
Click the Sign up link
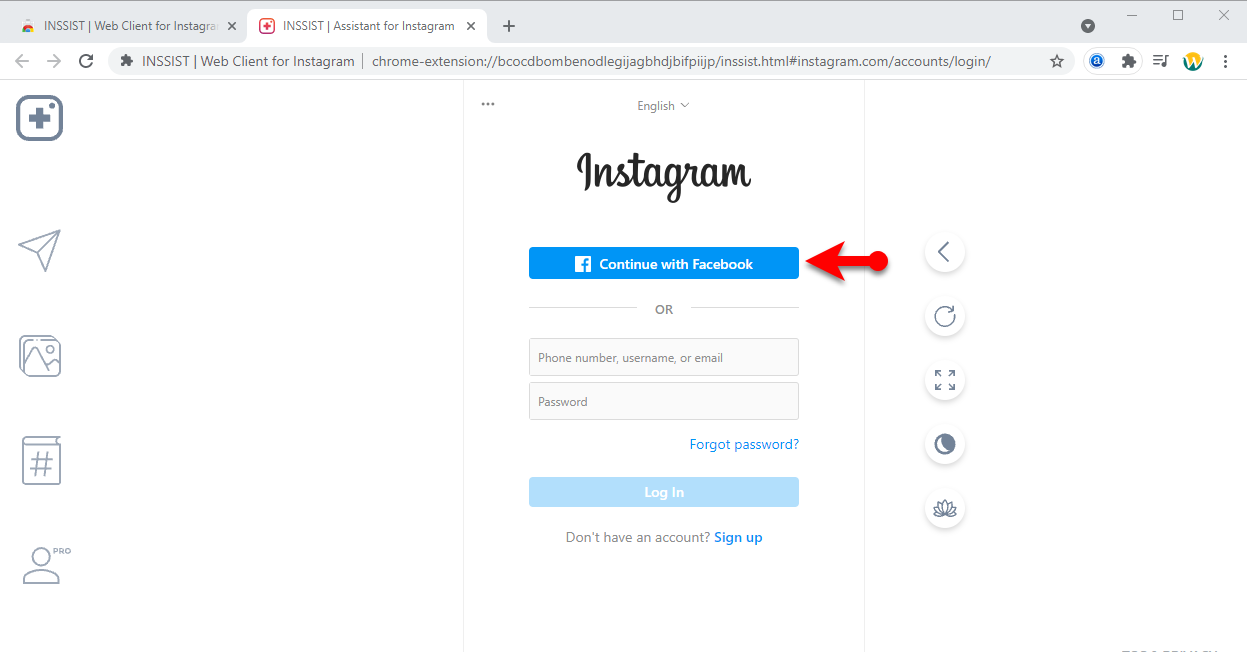tap(738, 537)
